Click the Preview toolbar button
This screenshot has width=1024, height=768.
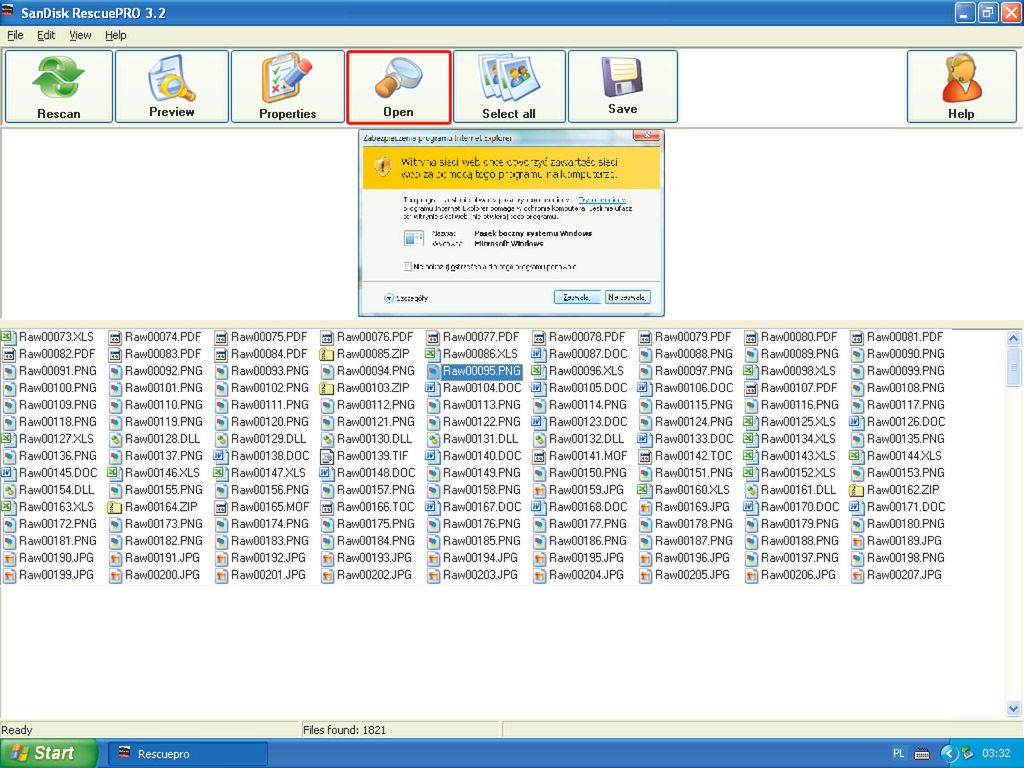pos(172,86)
